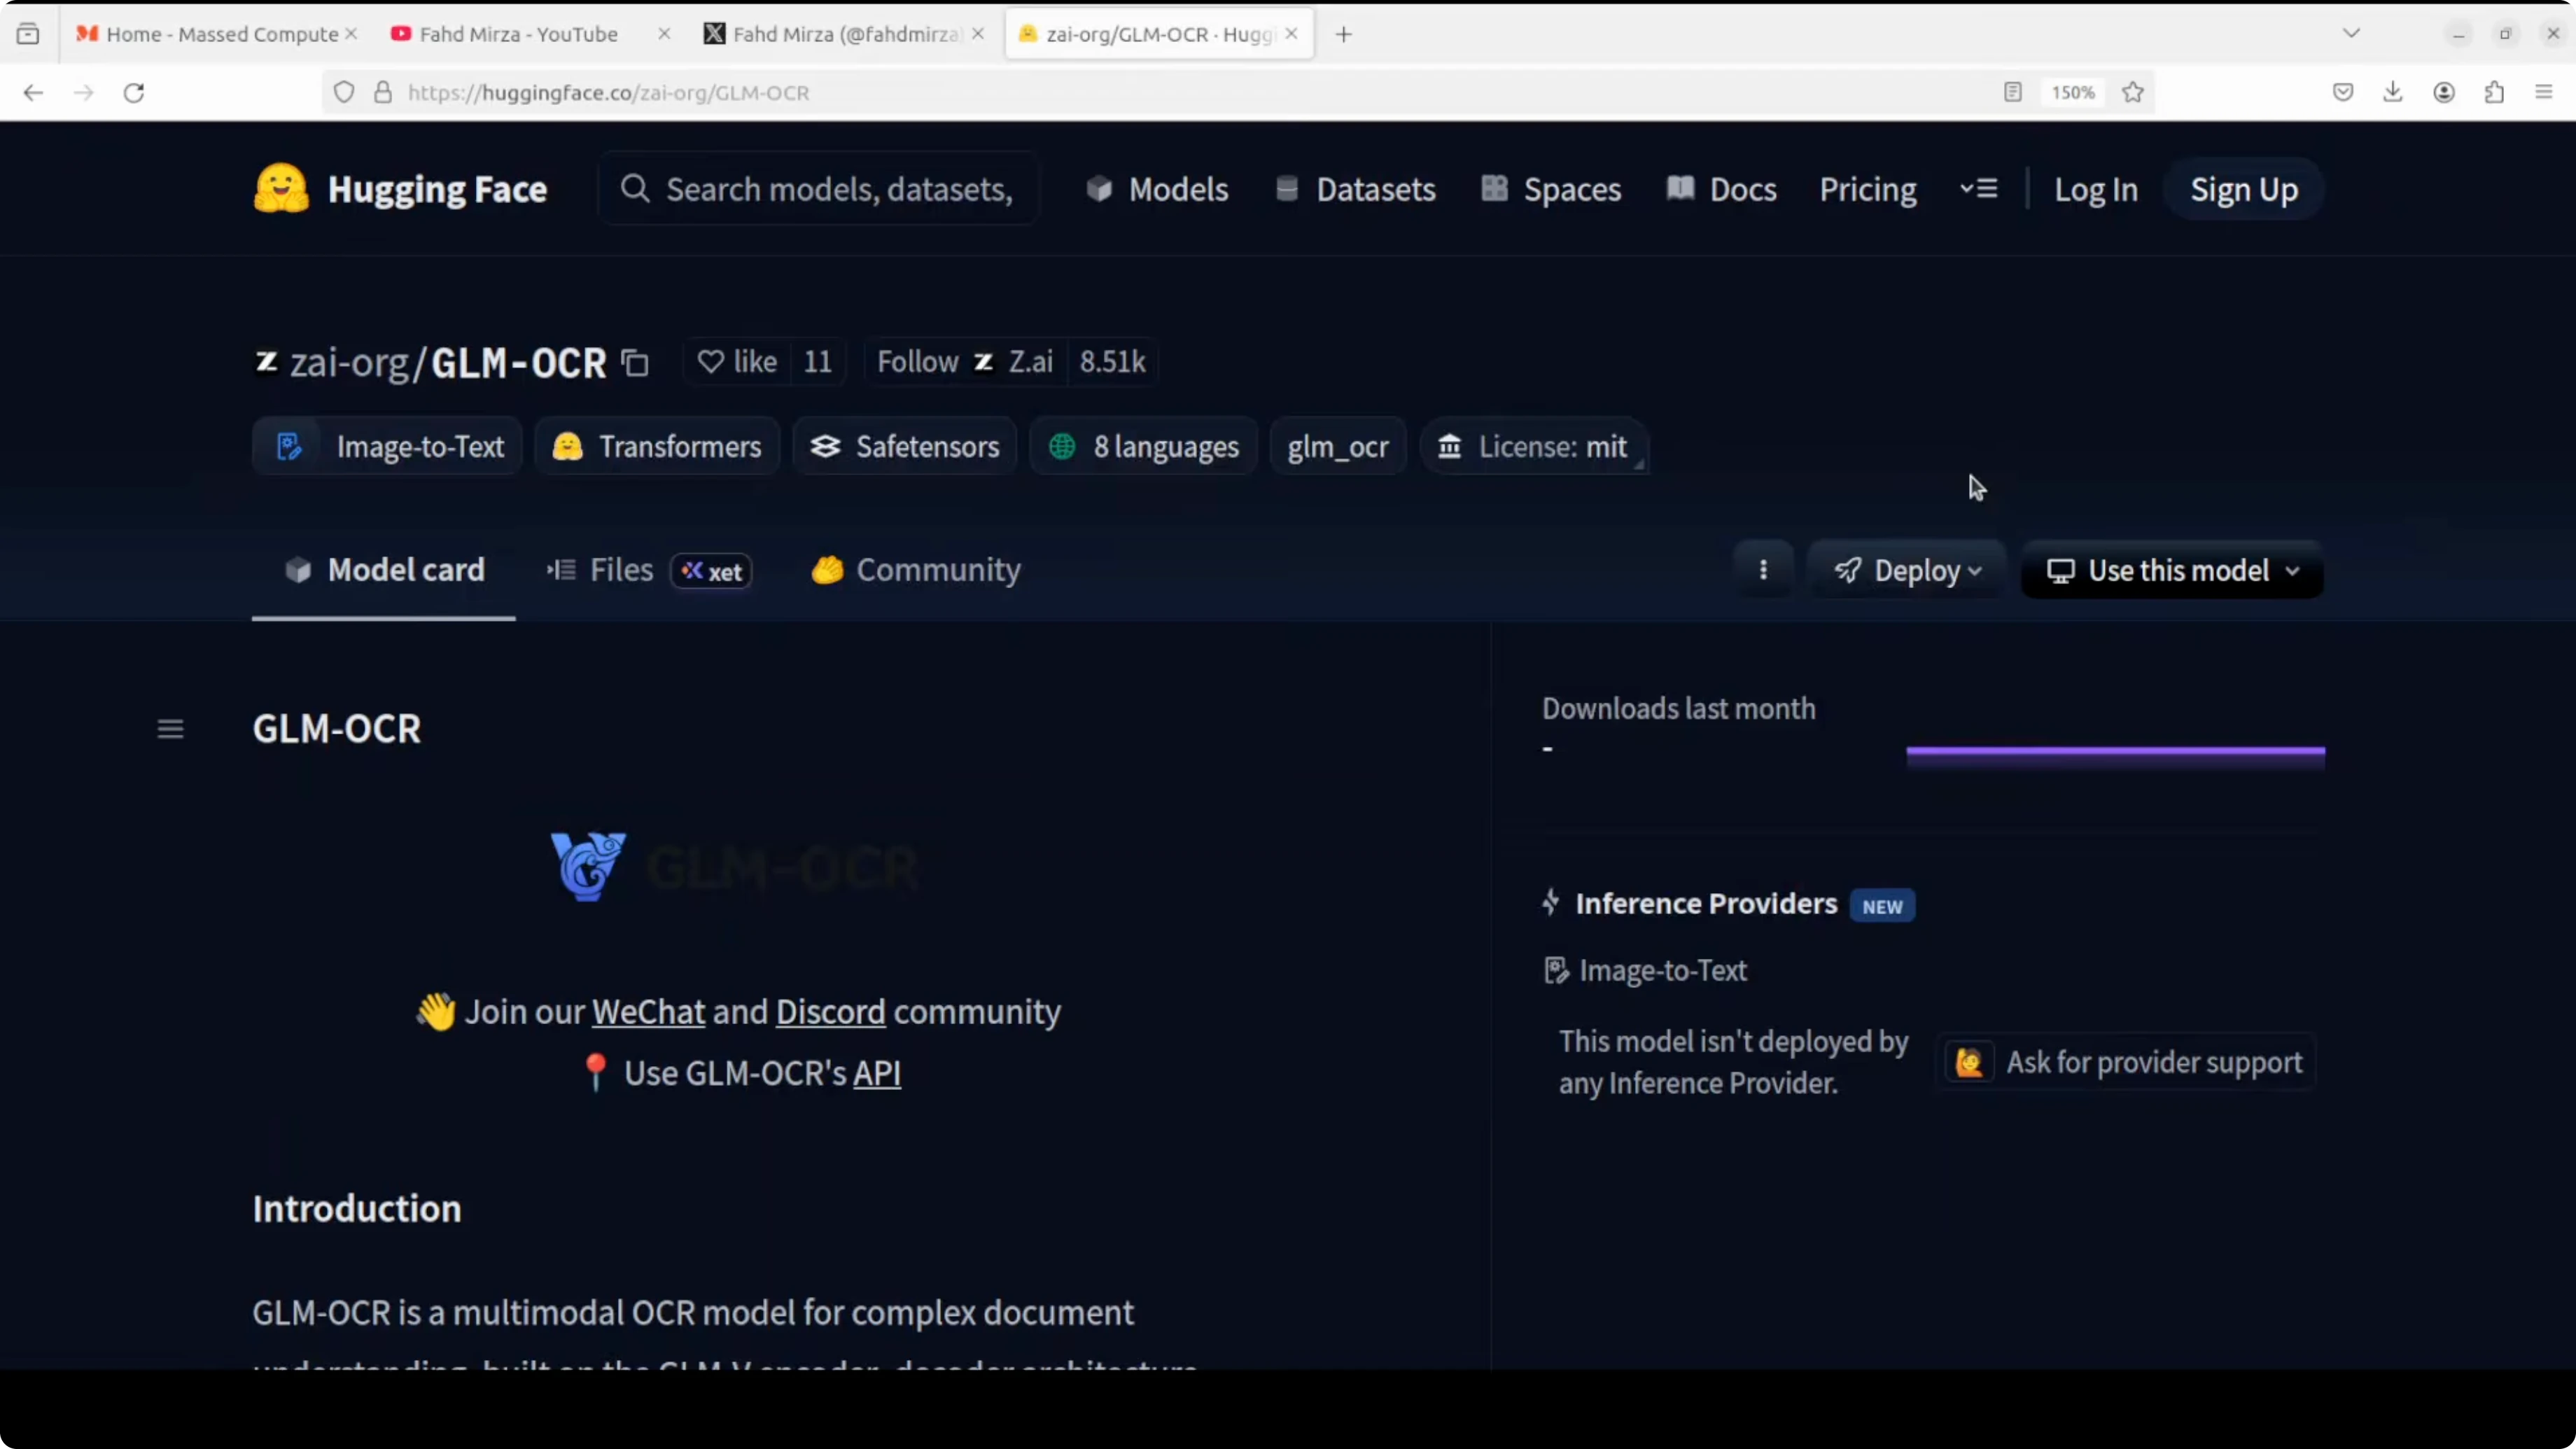
Task: Click the 150% zoom level indicator
Action: [2072, 92]
